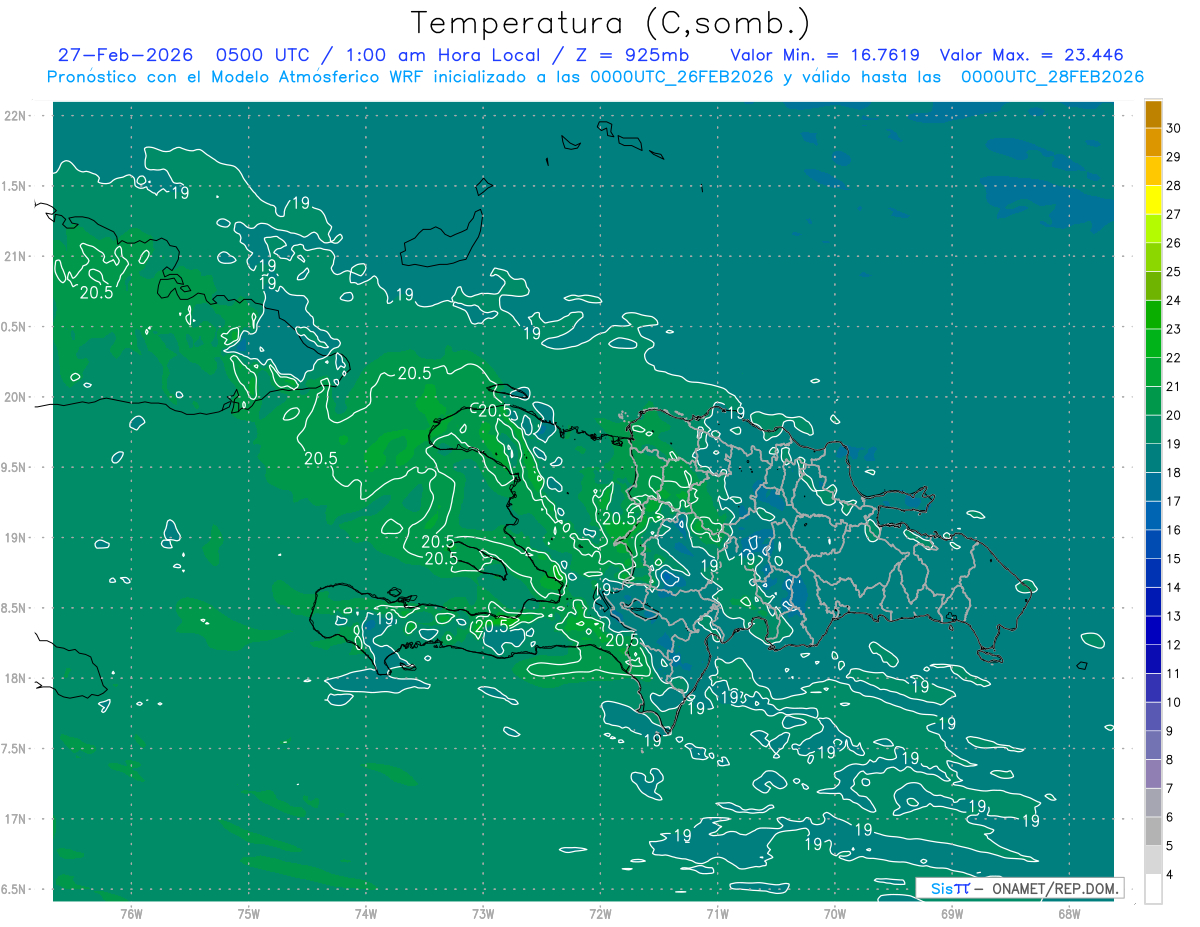
Task: Click color bar scale value 5
Action: [1171, 846]
